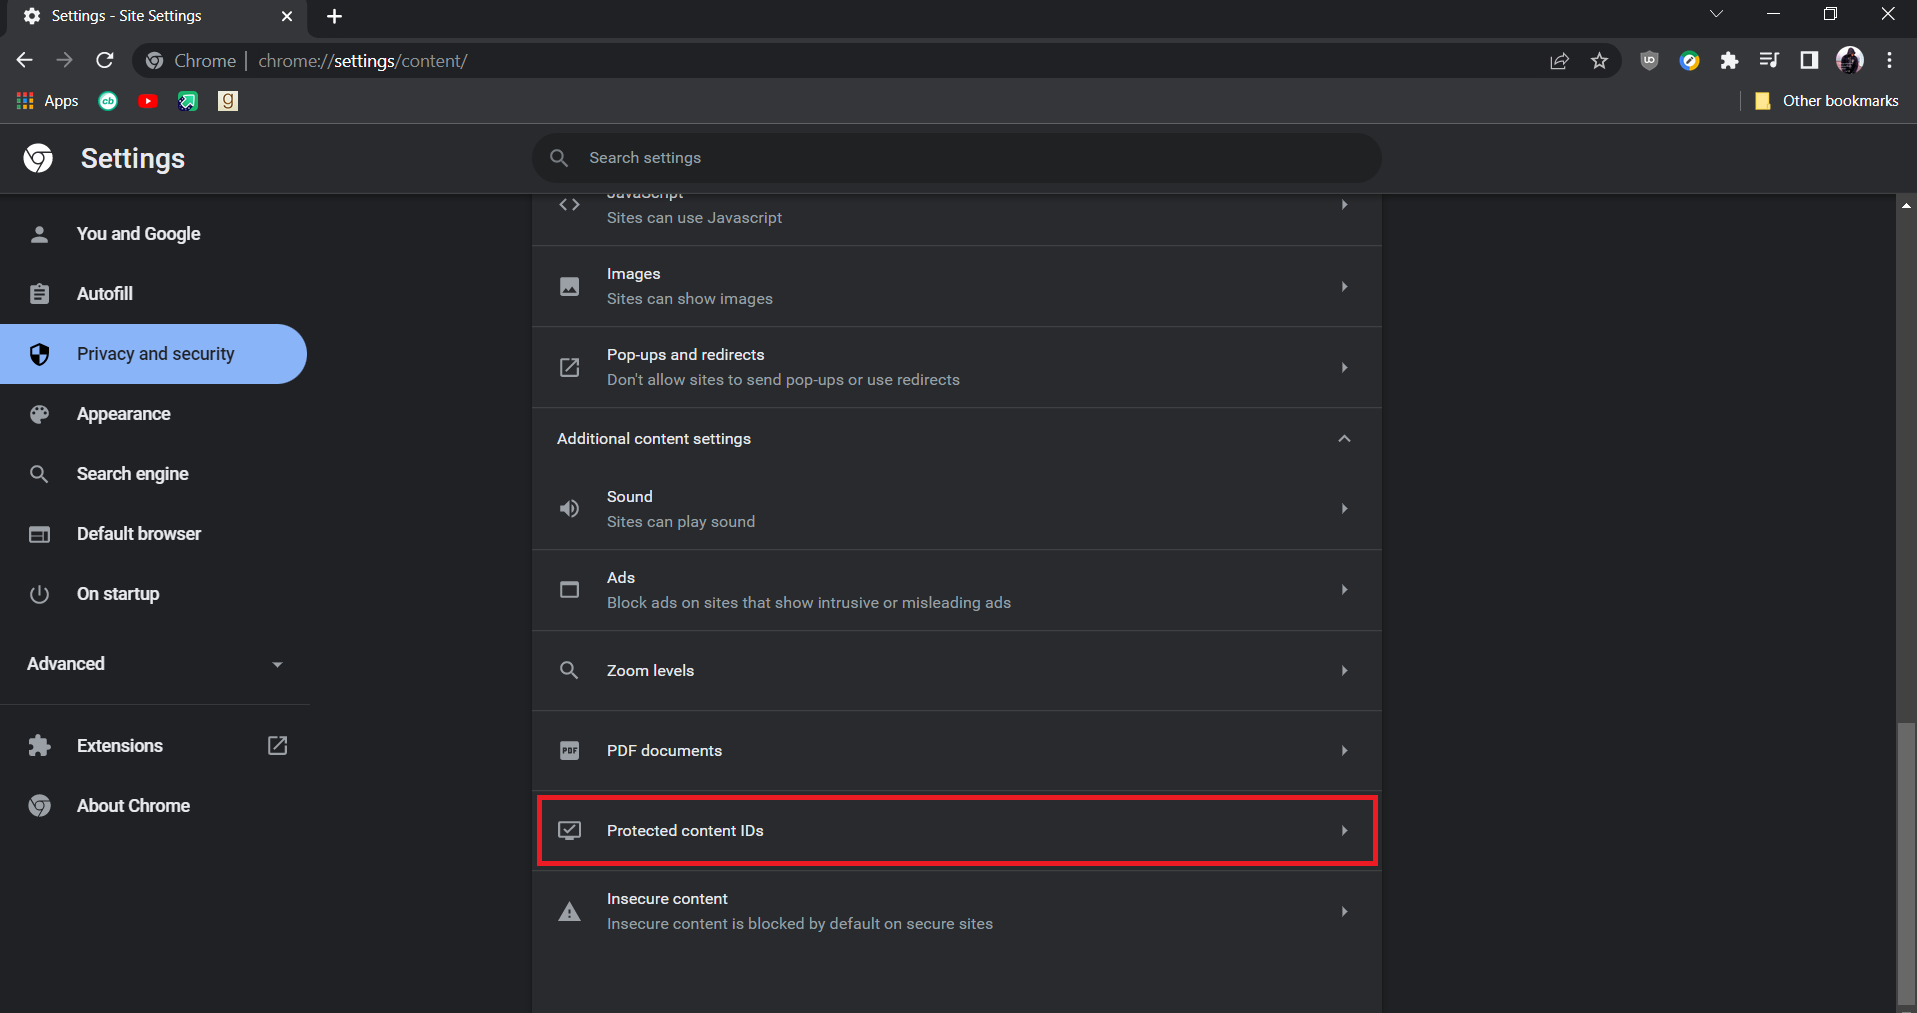Open the YouTube bookmark
This screenshot has height=1013, width=1917.
pos(148,101)
